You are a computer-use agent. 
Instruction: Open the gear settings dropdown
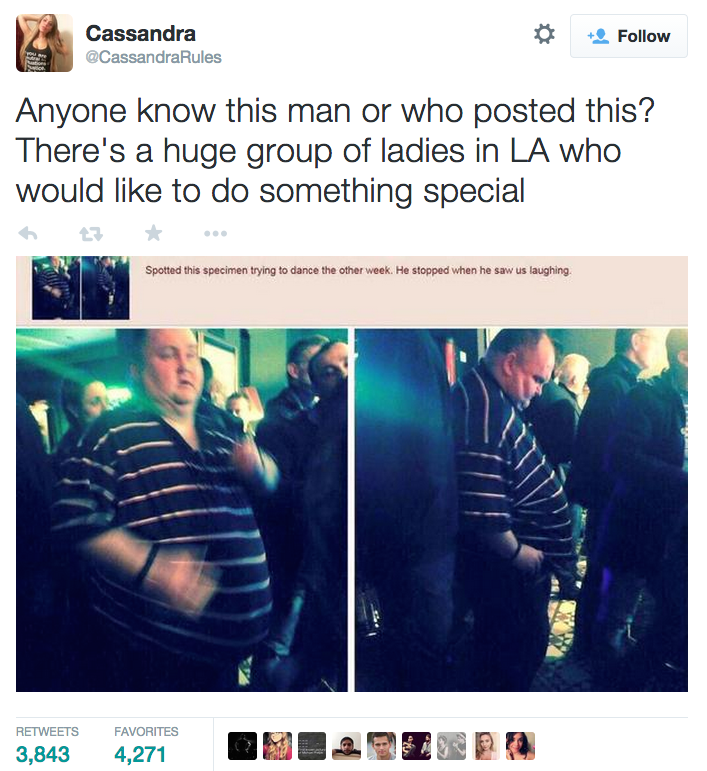[544, 34]
